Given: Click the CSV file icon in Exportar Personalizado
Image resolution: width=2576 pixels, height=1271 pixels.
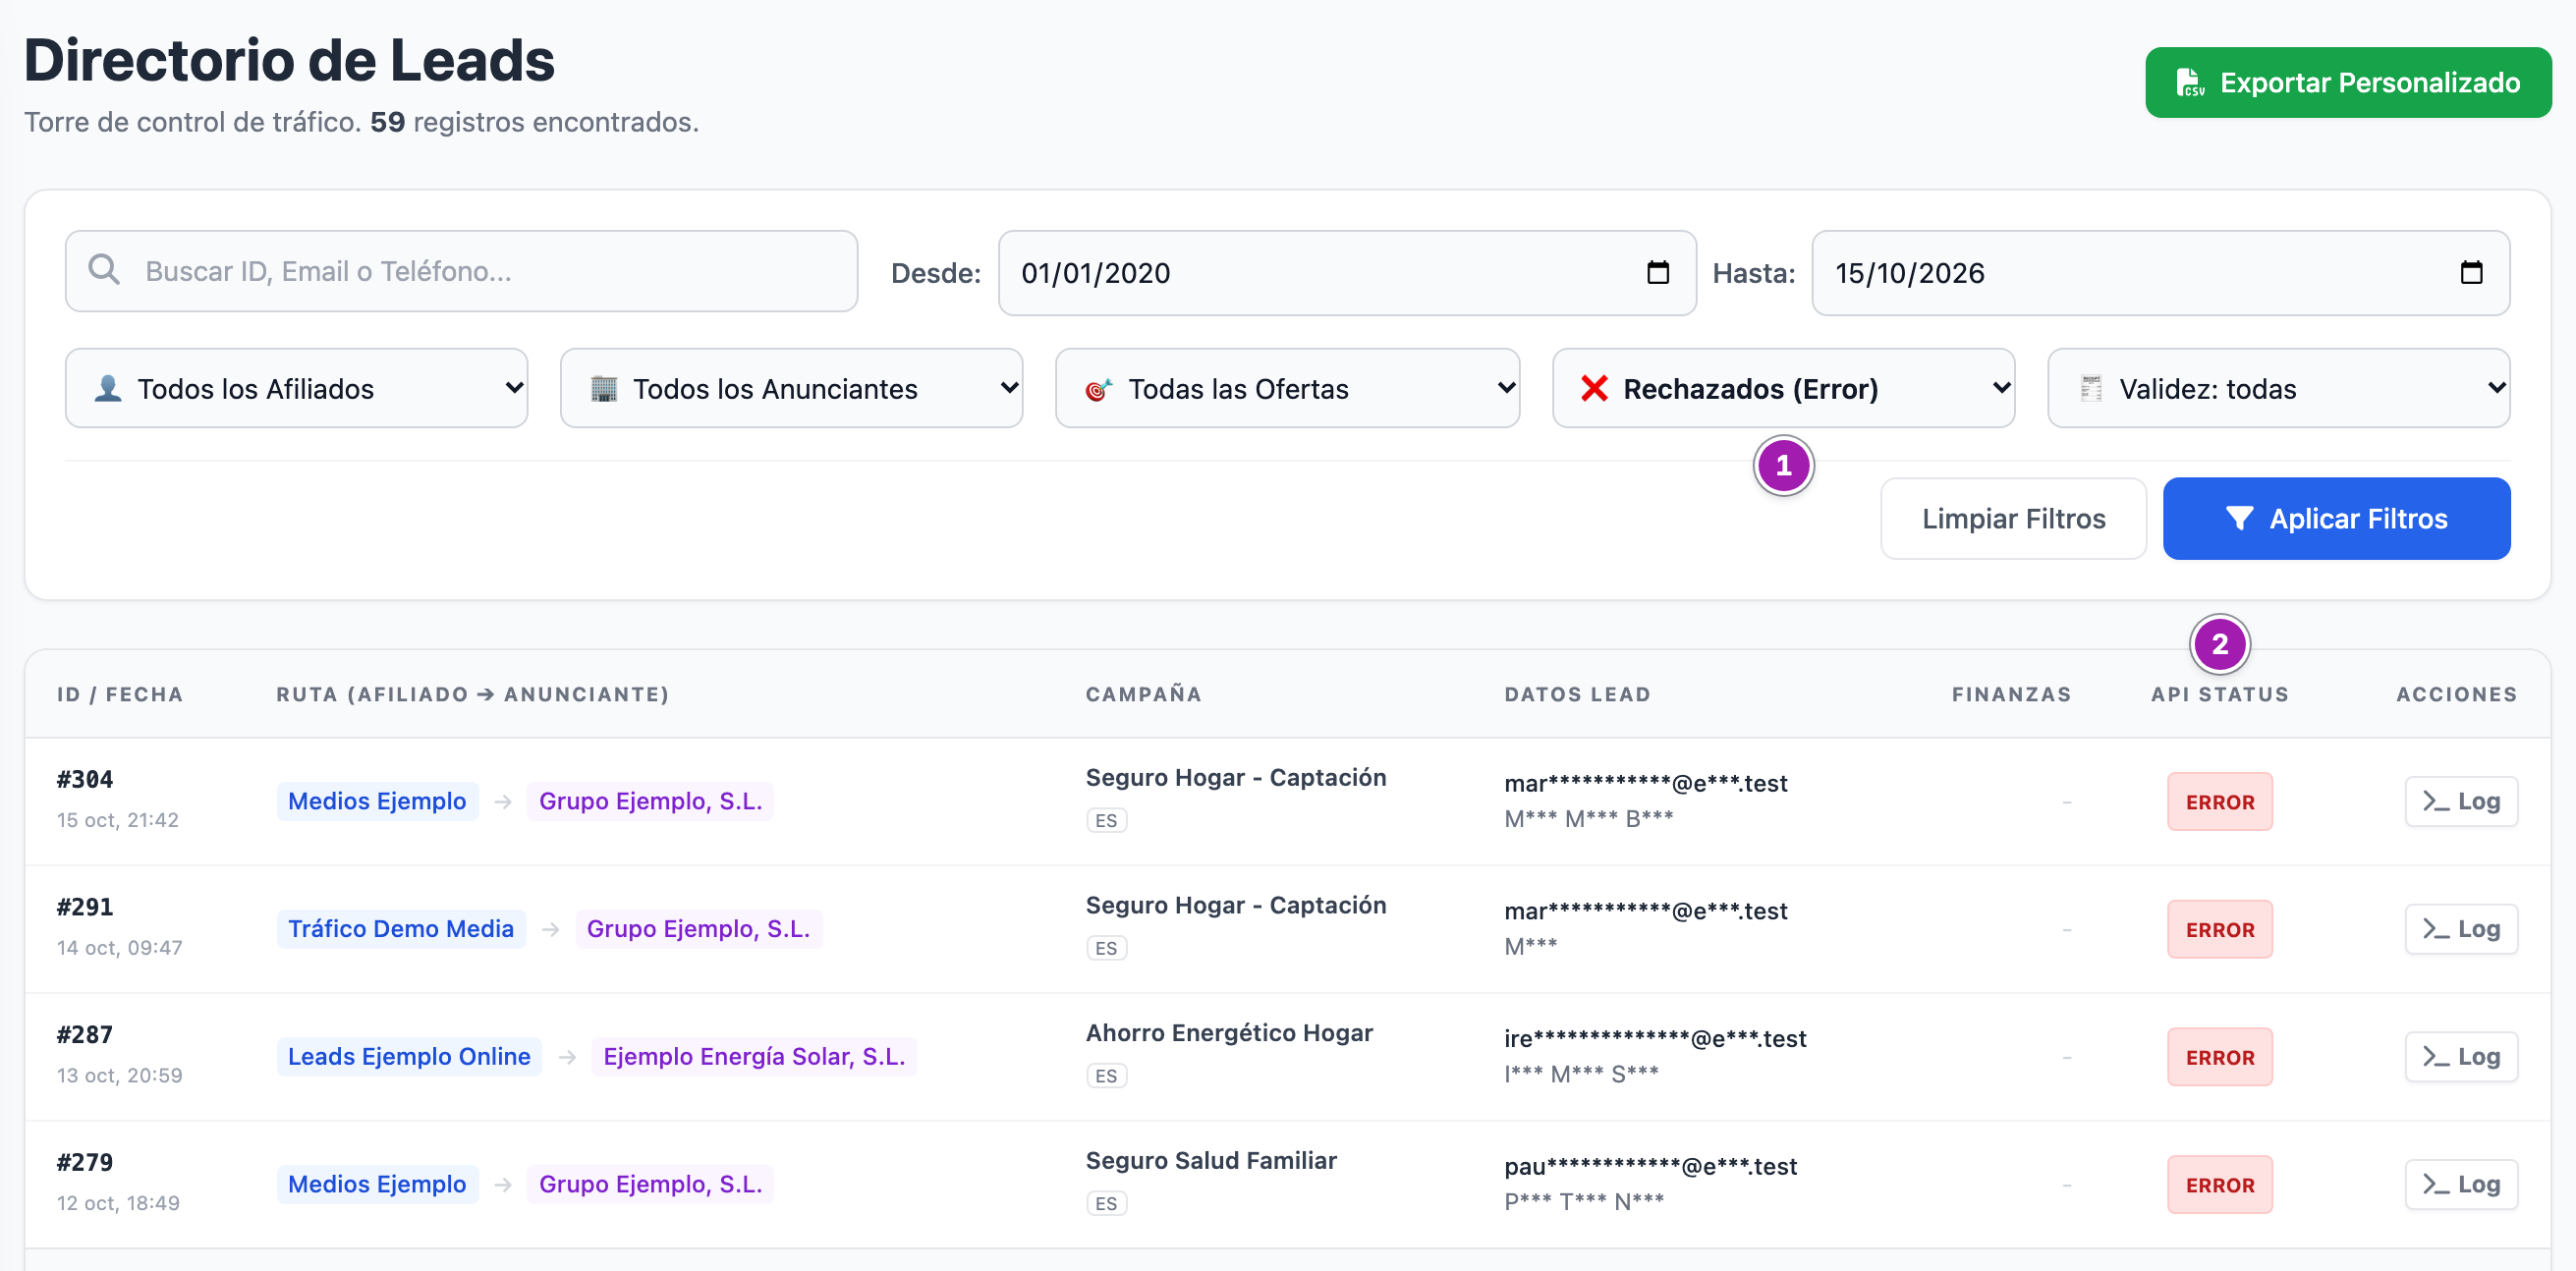Looking at the screenshot, I should tap(2190, 82).
